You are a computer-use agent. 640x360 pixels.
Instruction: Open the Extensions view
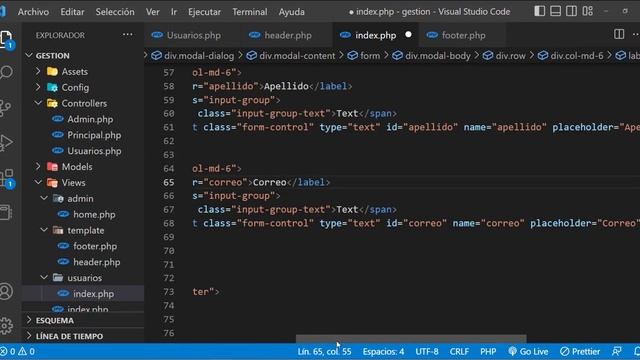pyautogui.click(x=7, y=179)
